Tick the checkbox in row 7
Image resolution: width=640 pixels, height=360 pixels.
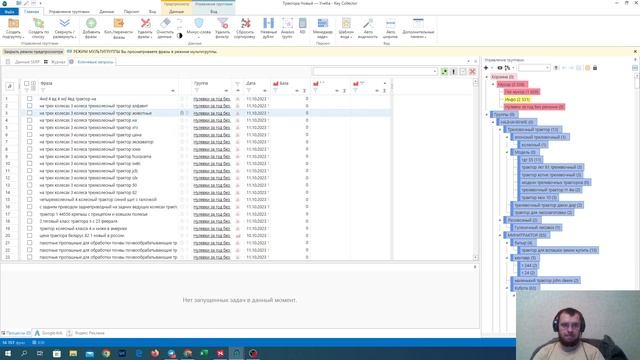(x=29, y=142)
